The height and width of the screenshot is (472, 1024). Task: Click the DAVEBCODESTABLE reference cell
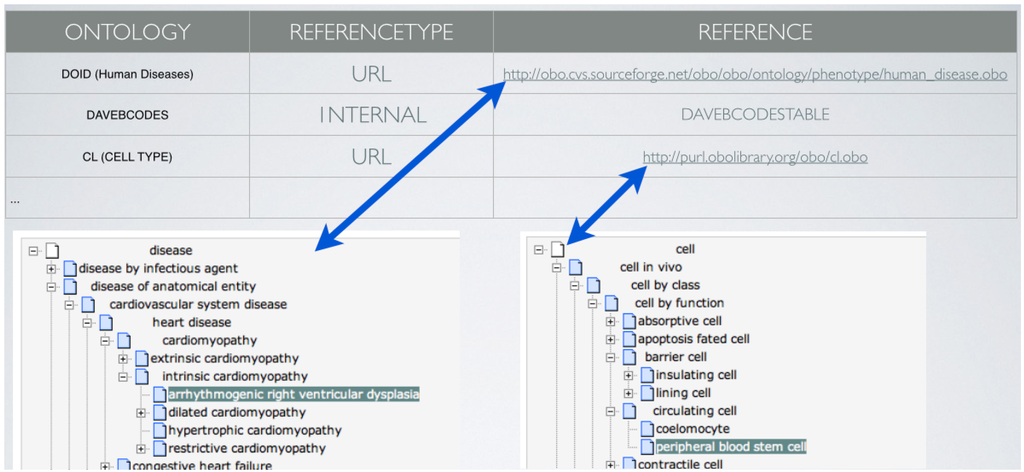[x=755, y=115]
